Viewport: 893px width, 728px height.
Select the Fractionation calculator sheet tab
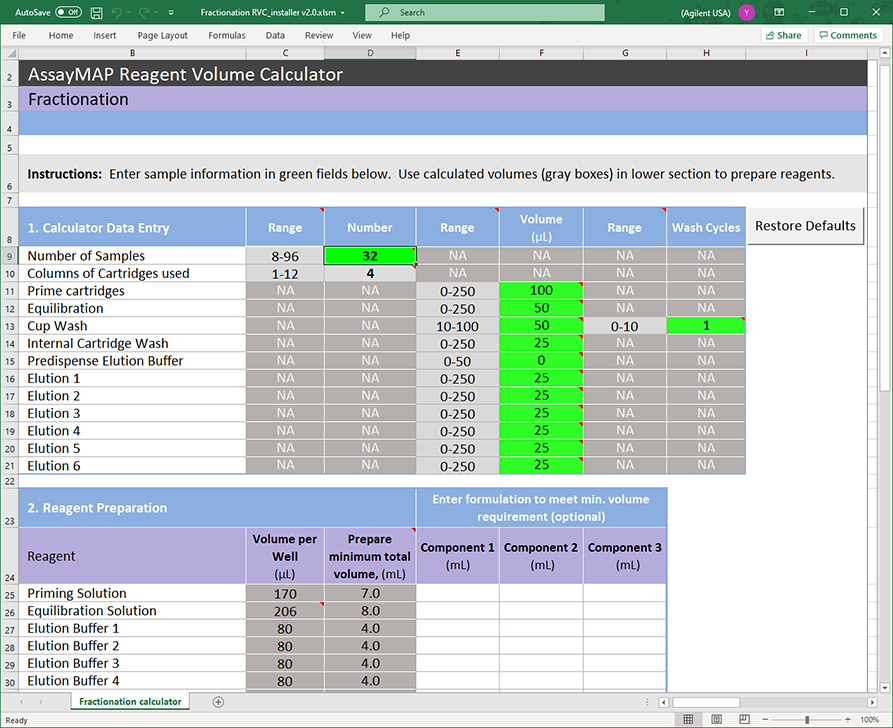tap(130, 702)
